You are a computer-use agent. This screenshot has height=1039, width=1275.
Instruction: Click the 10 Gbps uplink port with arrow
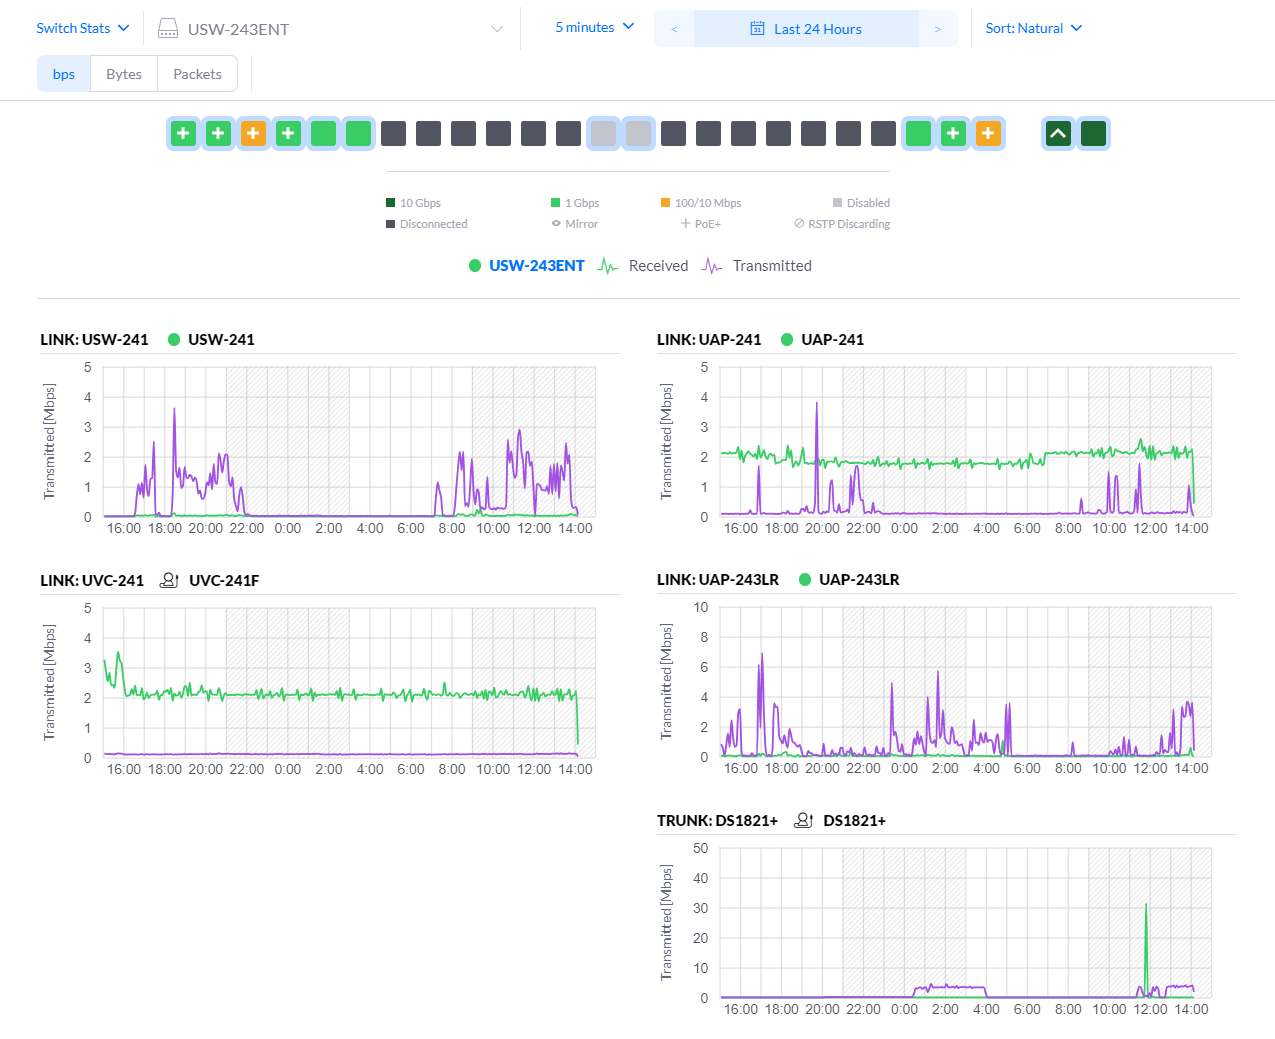tap(1058, 133)
